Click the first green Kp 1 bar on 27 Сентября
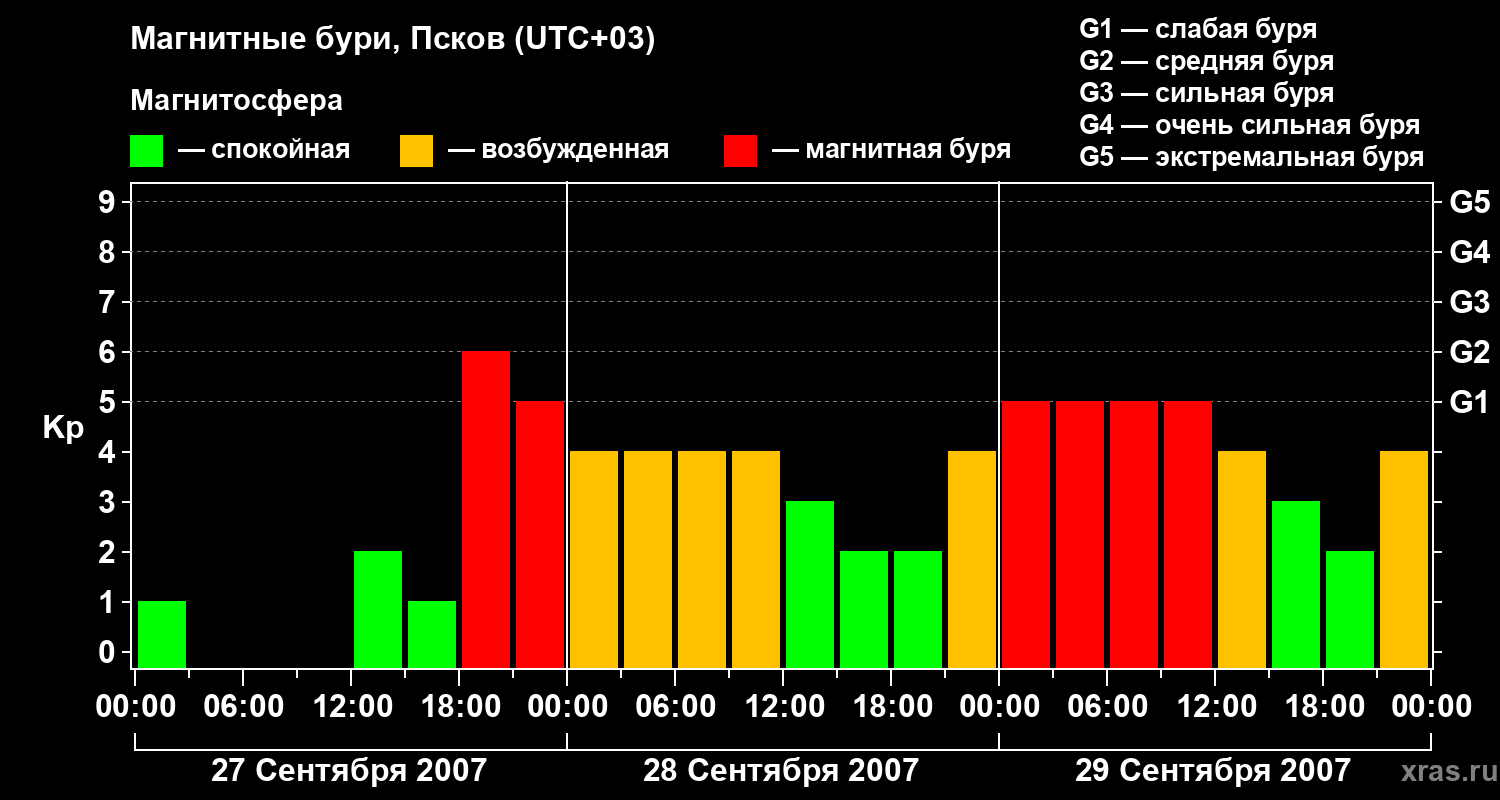Image resolution: width=1500 pixels, height=800 pixels. coord(162,634)
